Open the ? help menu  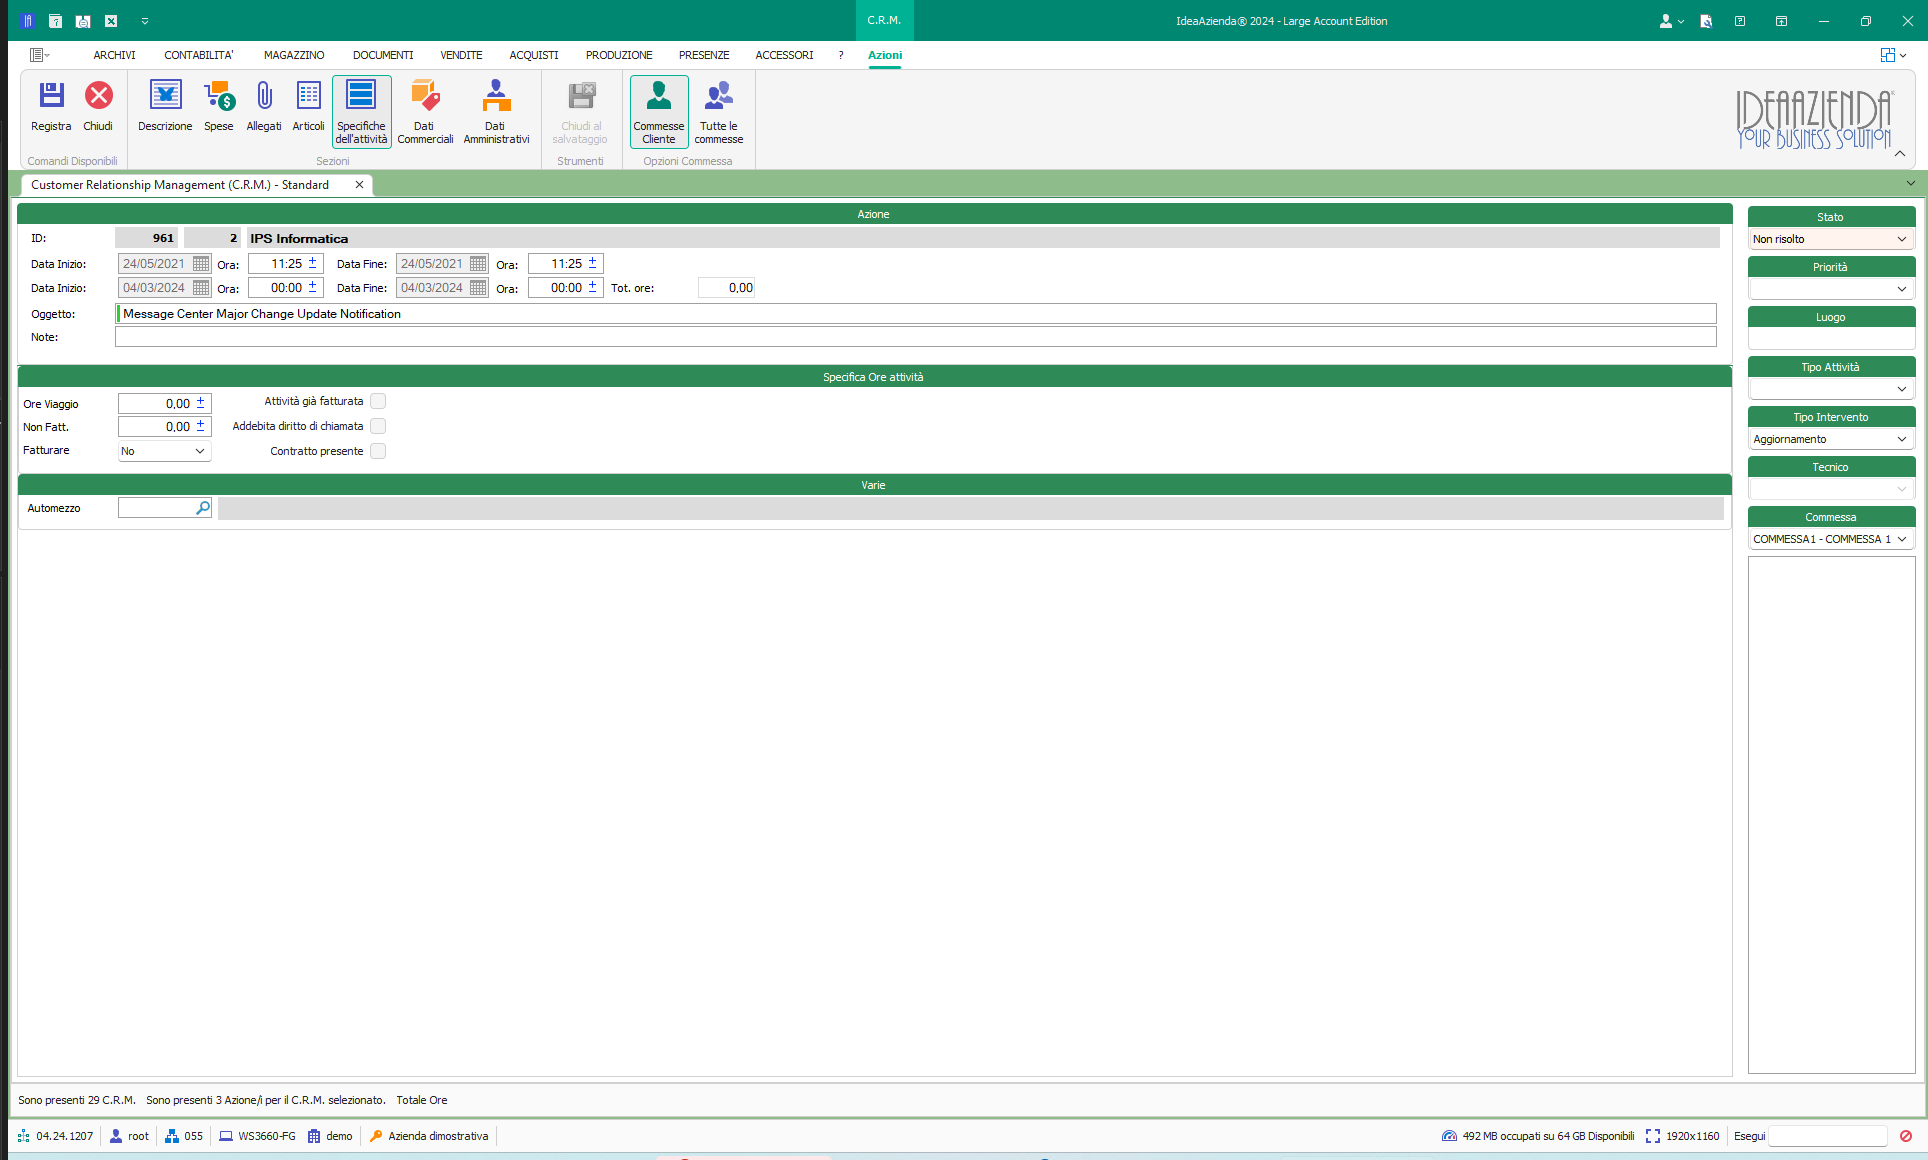click(841, 55)
